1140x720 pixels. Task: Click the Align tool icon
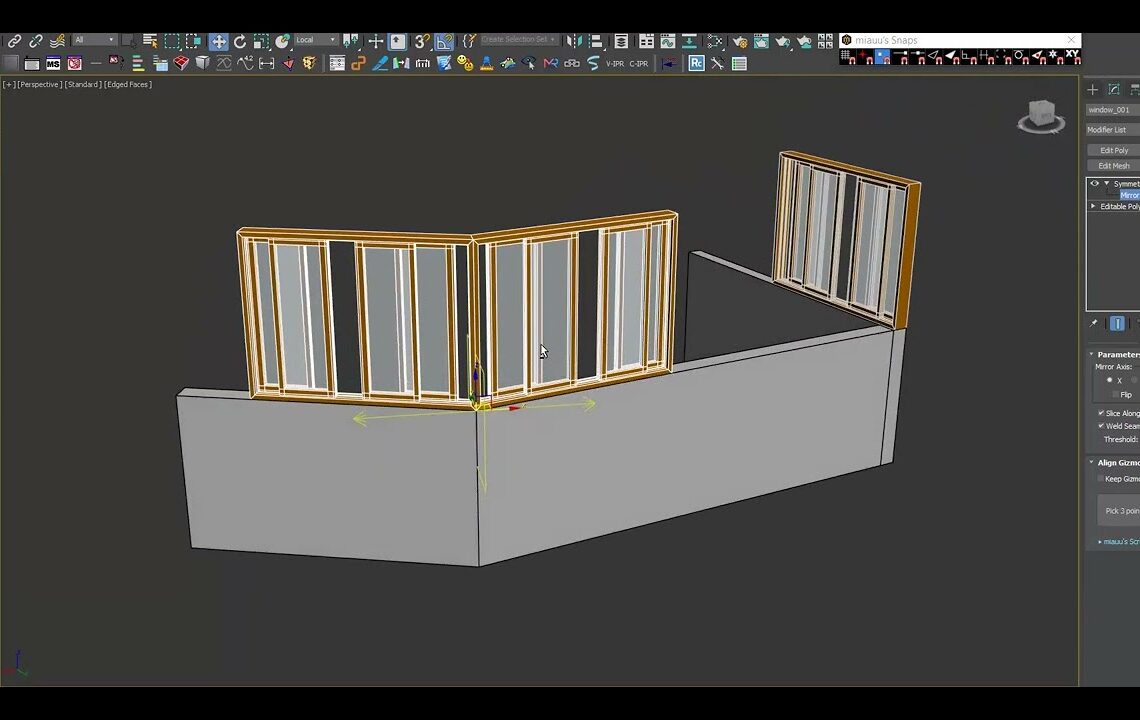coord(595,40)
